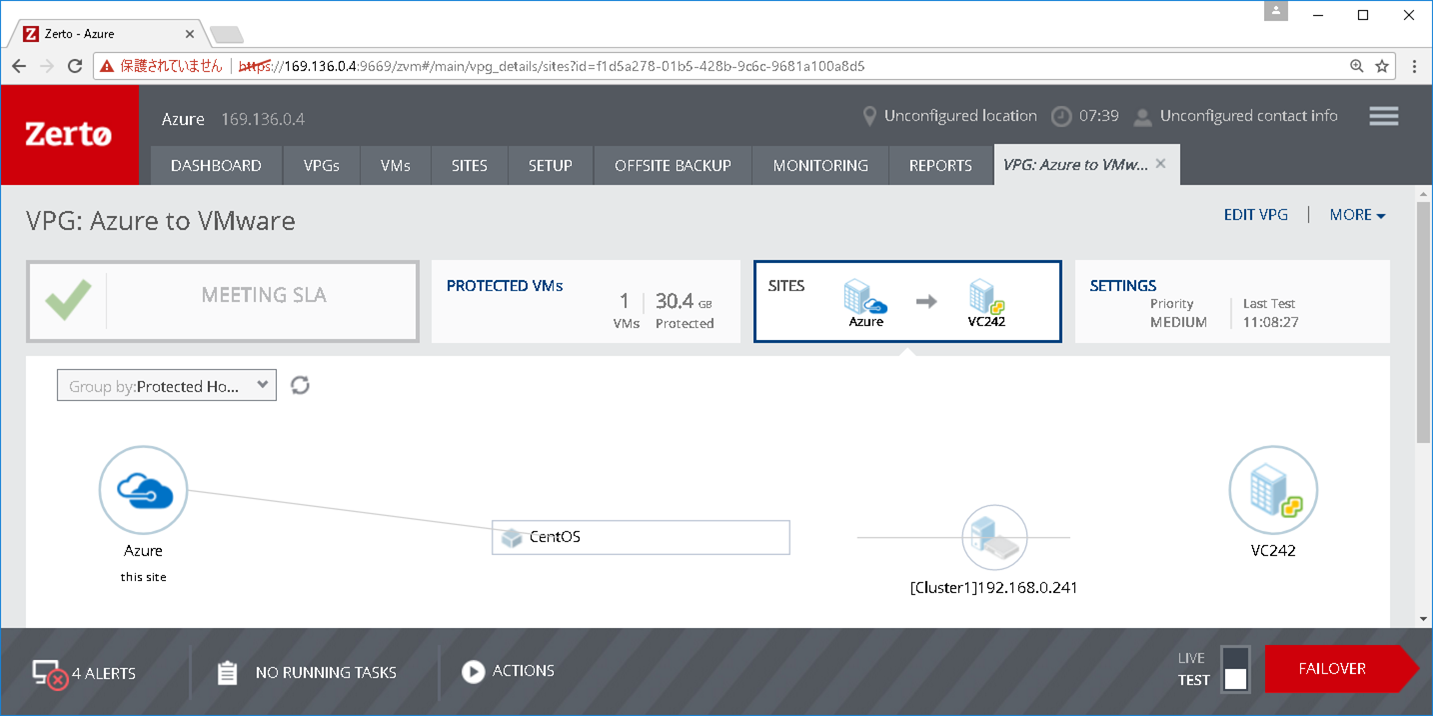
Task: Click the Actions play icon
Action: [x=473, y=672]
